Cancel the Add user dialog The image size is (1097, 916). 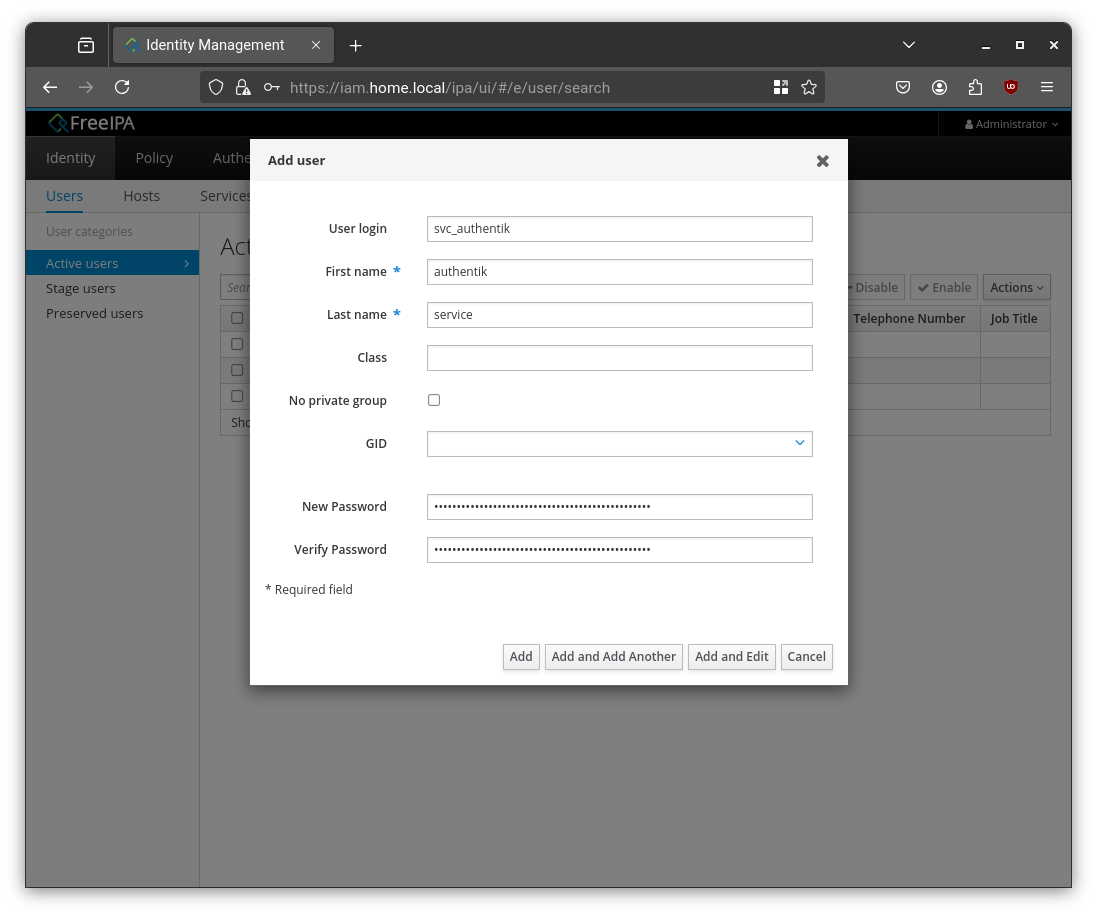coord(806,656)
